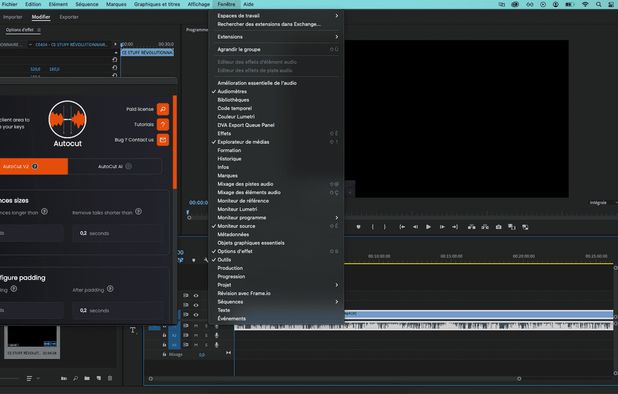Open the Fichier menu

click(9, 4)
